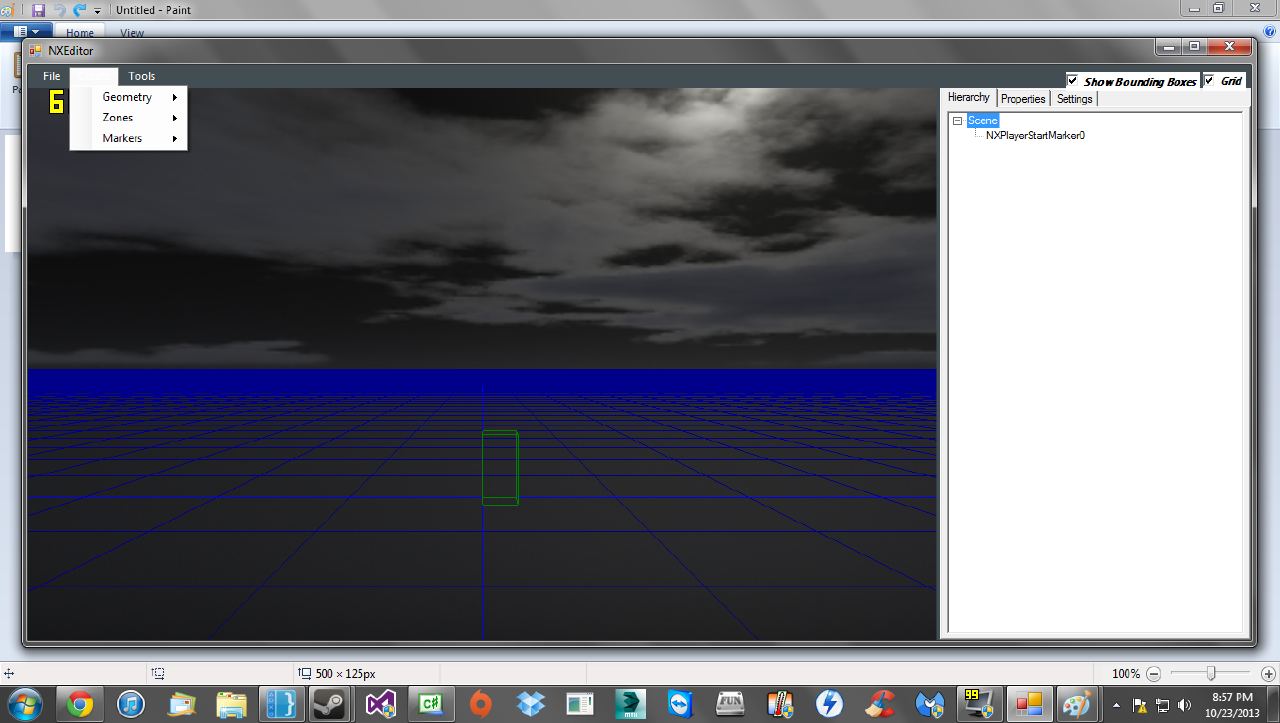The height and width of the screenshot is (723, 1280).
Task: Open iTunes from the taskbar
Action: pyautogui.click(x=131, y=705)
